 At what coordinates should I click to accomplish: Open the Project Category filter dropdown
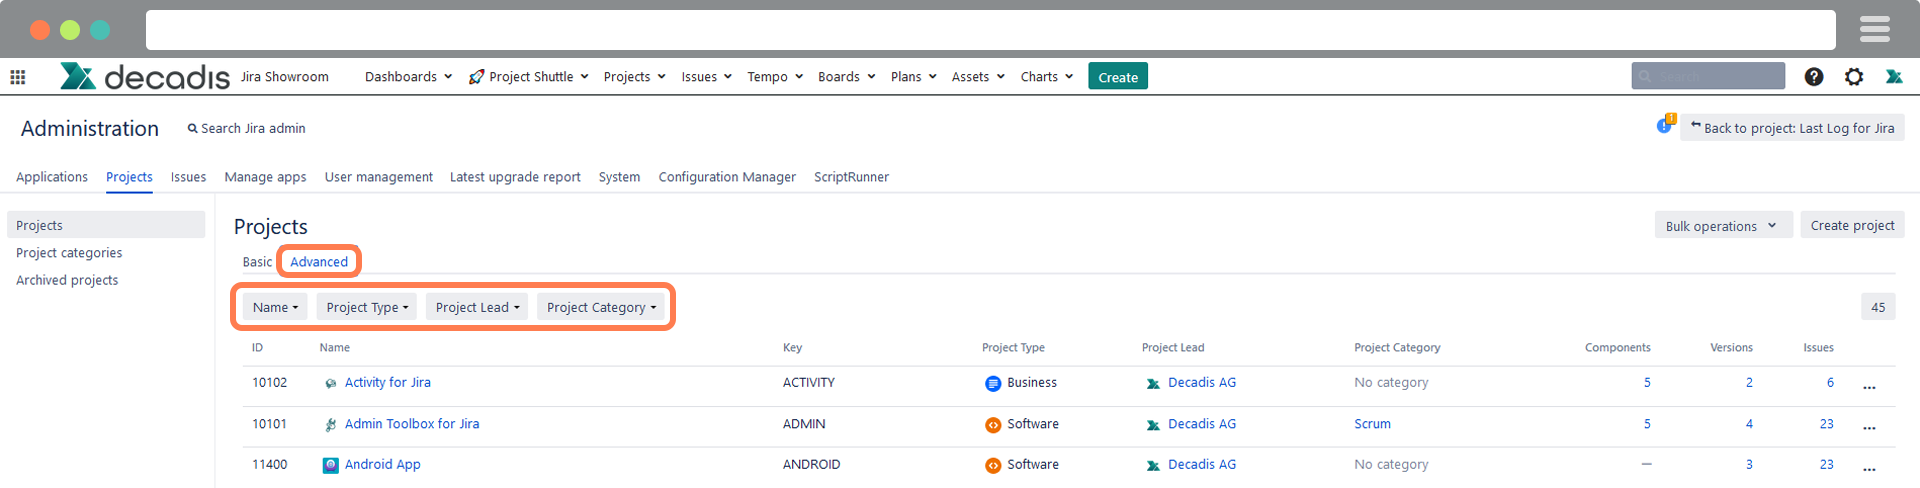tap(601, 307)
